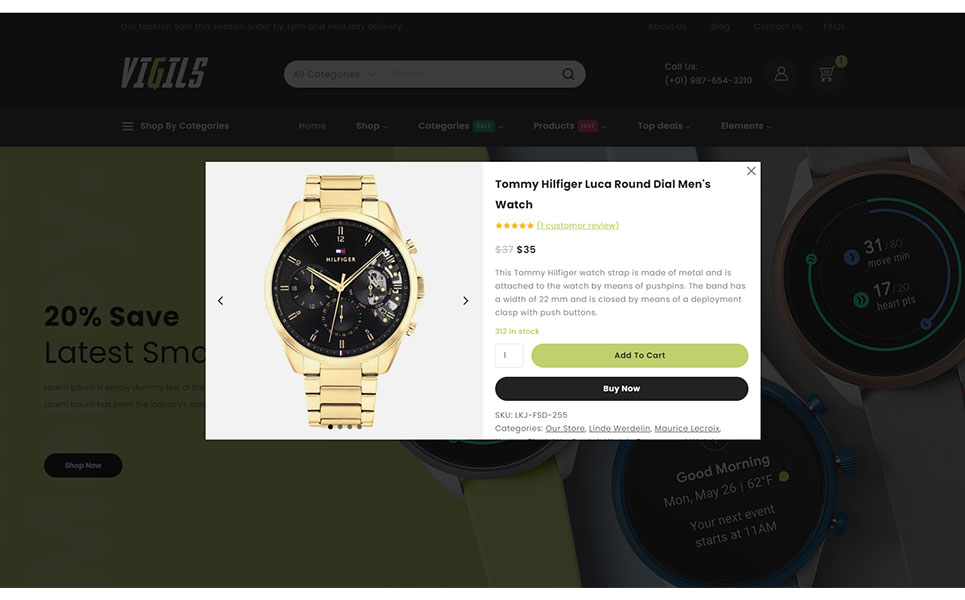Add the watch to cart
This screenshot has height=600, width=965.
click(639, 356)
